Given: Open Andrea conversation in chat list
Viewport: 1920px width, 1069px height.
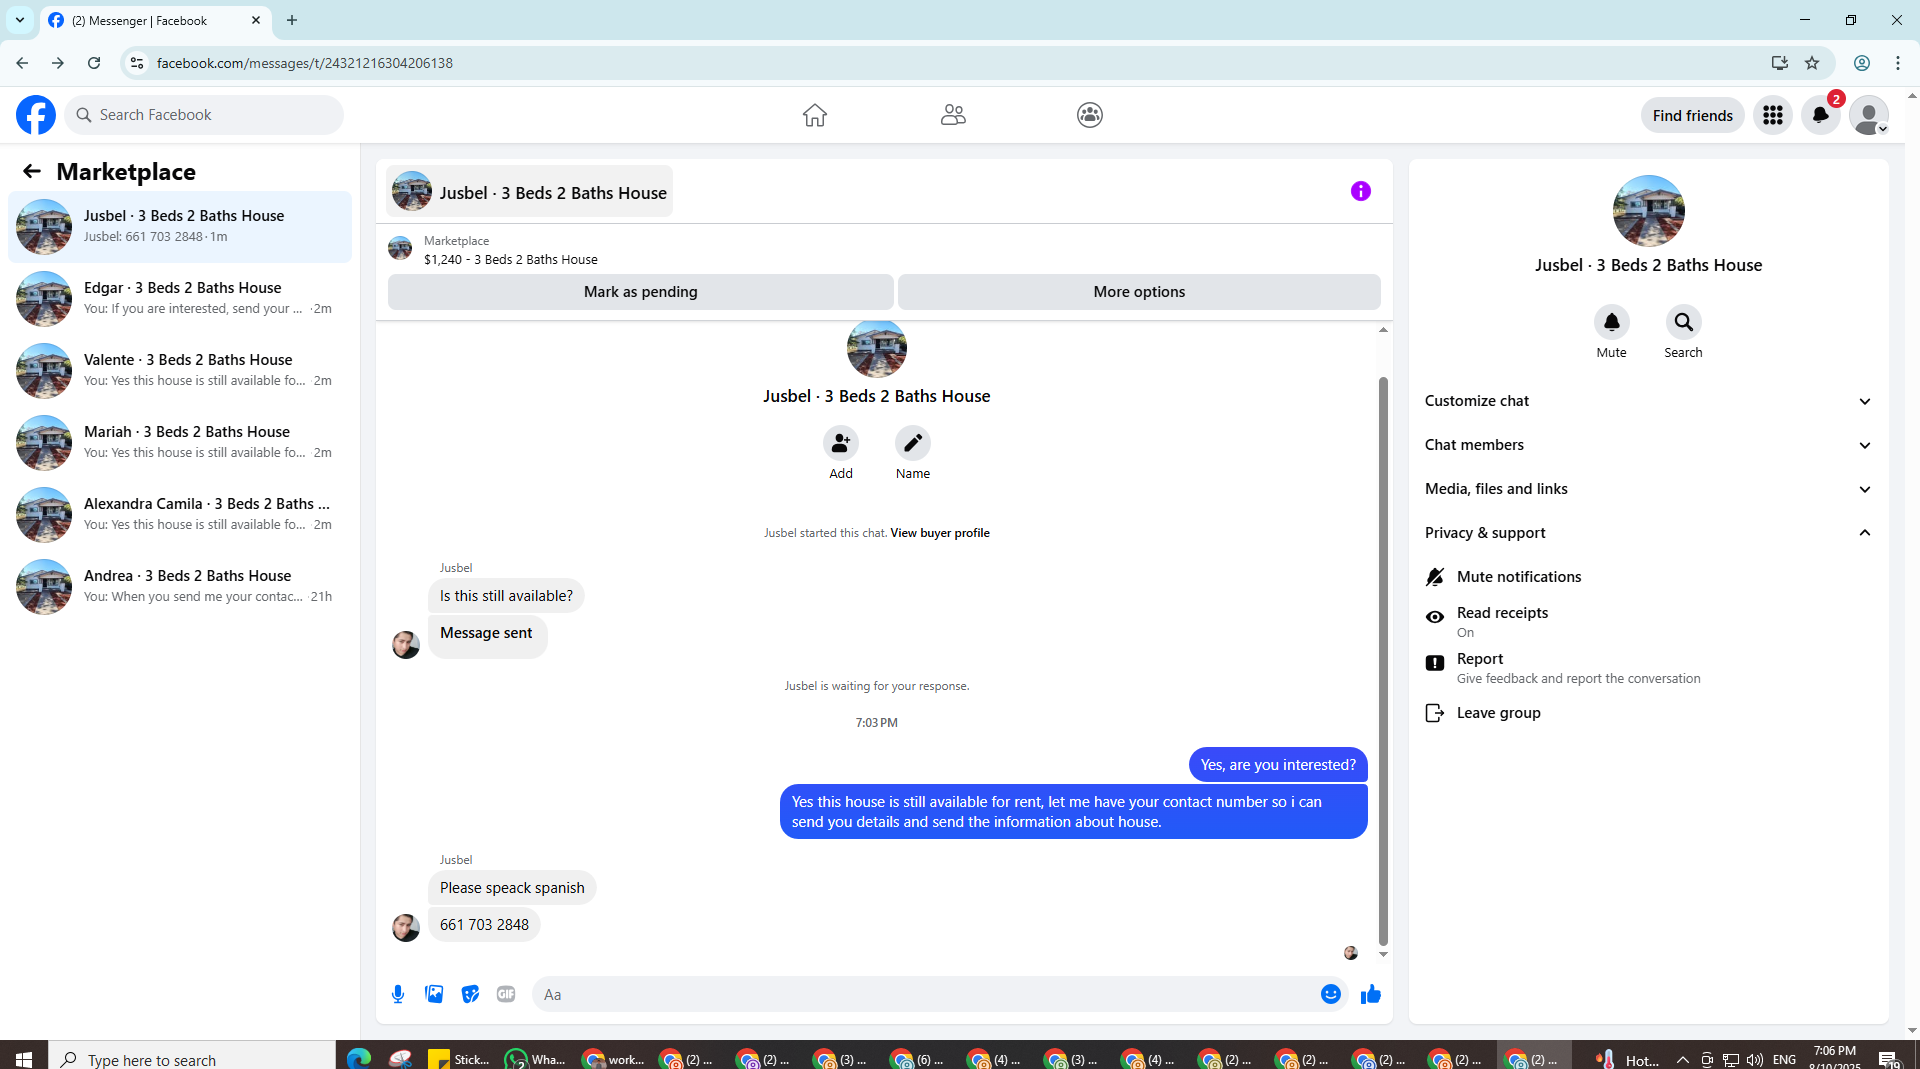Looking at the screenshot, I should coord(180,587).
